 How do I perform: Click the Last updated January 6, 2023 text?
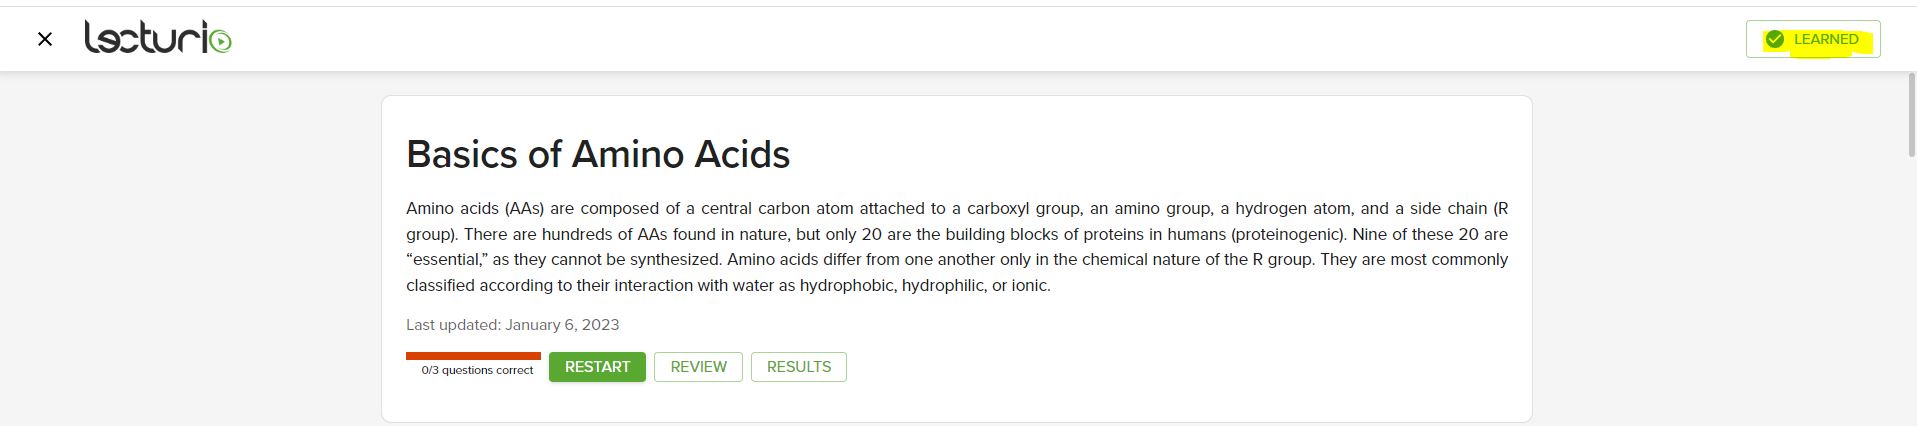[x=512, y=325]
